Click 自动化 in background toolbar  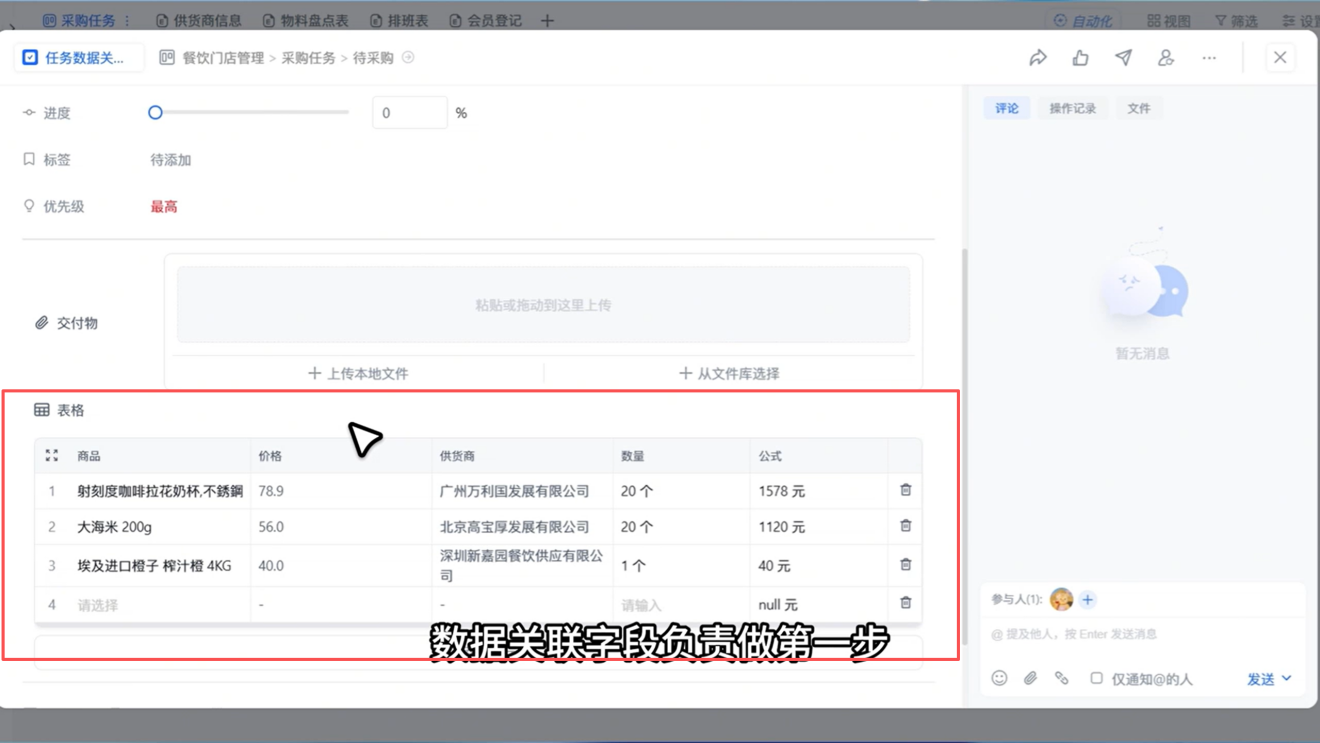(1083, 21)
